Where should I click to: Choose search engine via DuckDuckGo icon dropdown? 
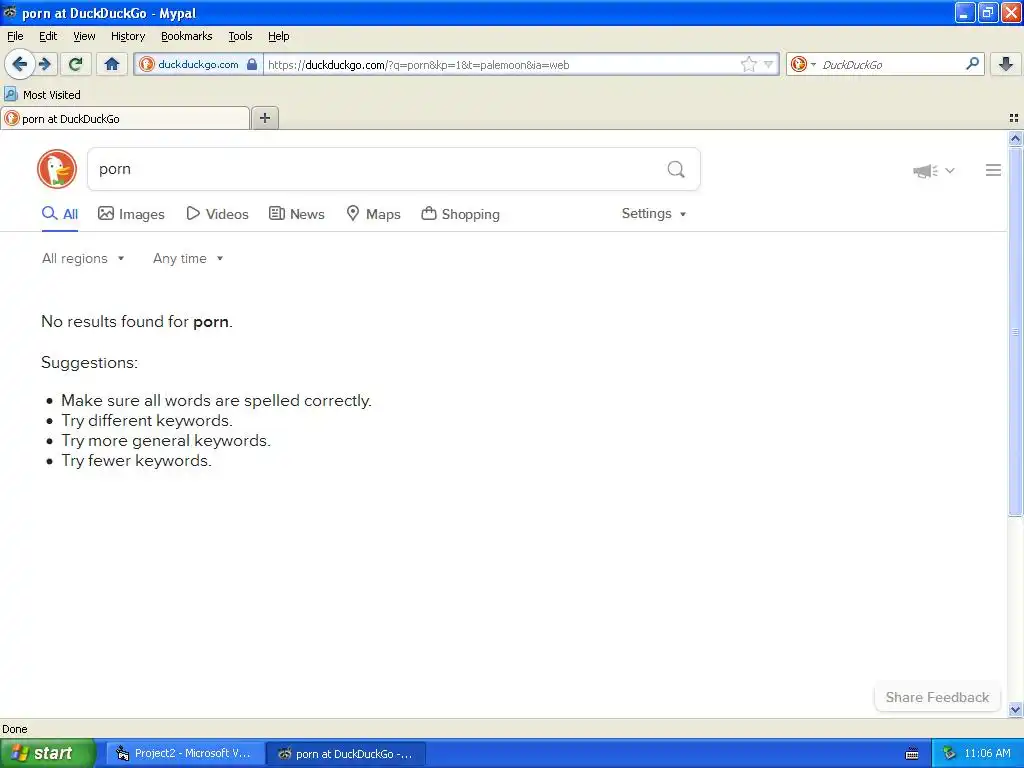[803, 64]
